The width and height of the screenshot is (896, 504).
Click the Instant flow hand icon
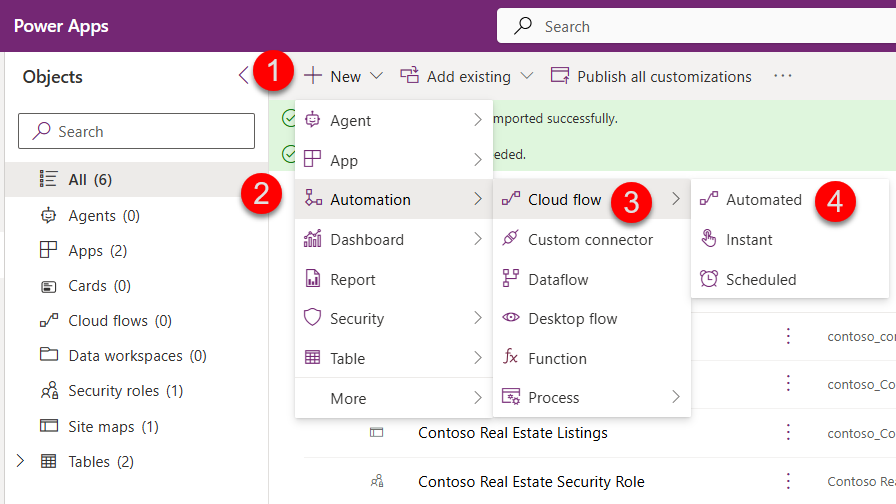tap(709, 240)
